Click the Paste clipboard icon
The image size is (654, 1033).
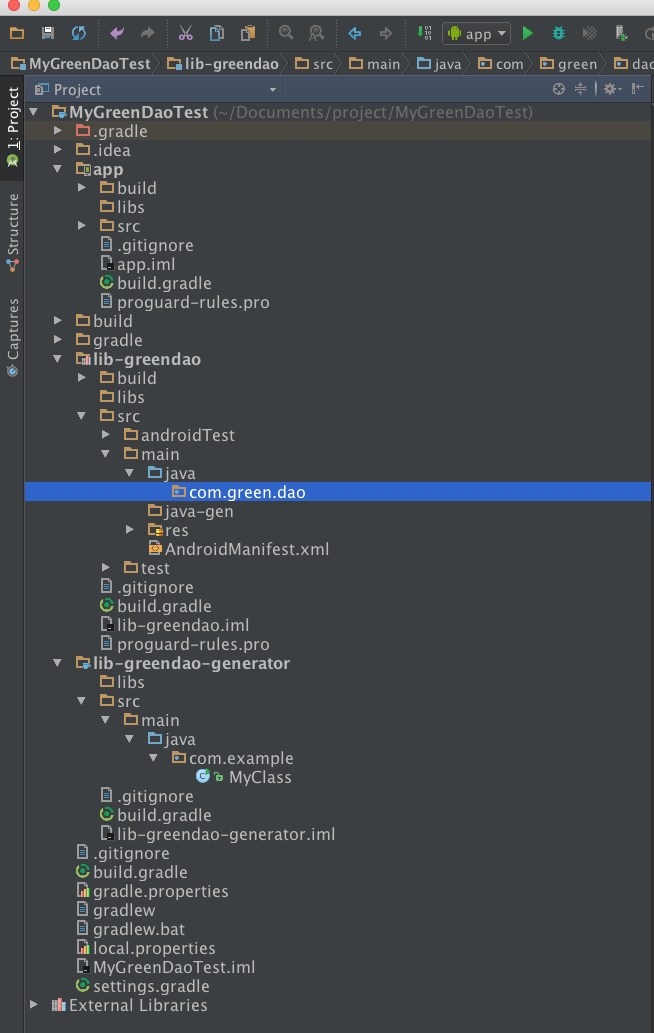(x=248, y=34)
